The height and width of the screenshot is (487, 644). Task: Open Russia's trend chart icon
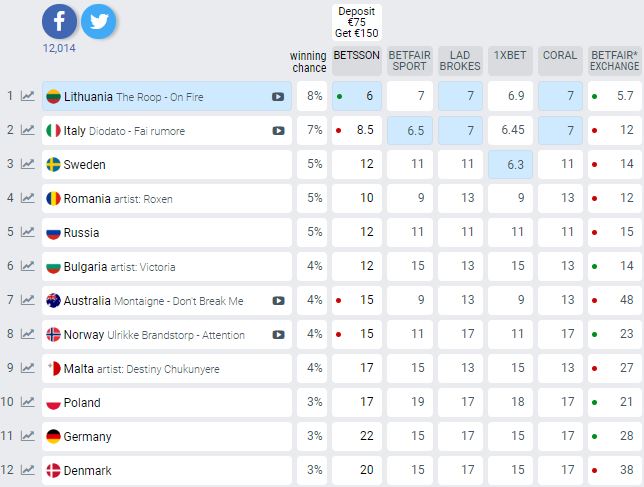coord(27,233)
